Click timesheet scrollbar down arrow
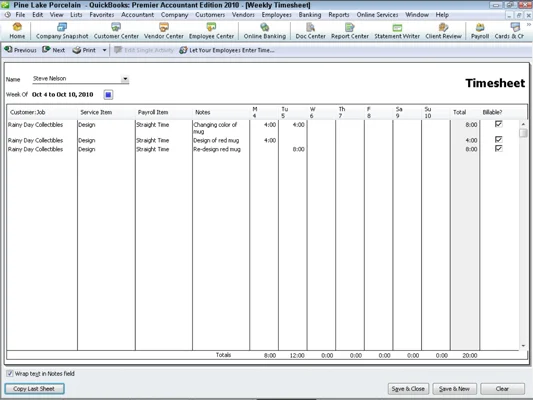This screenshot has width=533, height=400. tap(523, 346)
